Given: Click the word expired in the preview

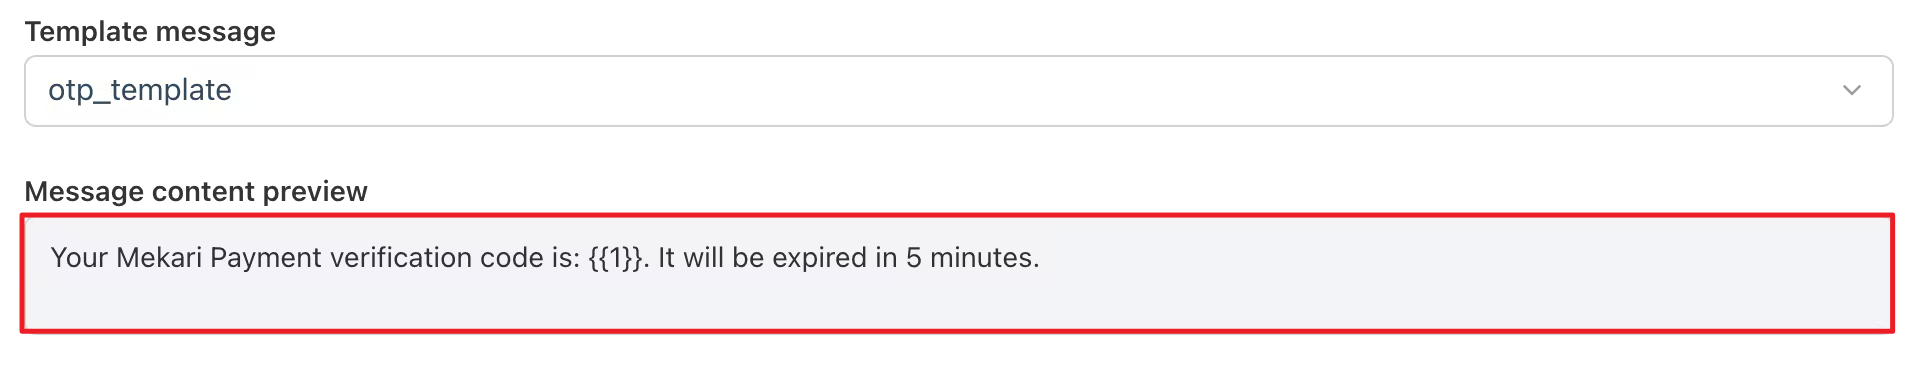Looking at the screenshot, I should [819, 259].
